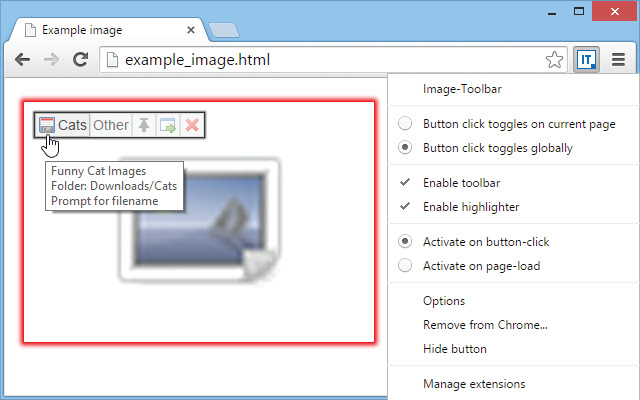Select Activate on page-load
The image size is (640, 400).
(x=514, y=266)
